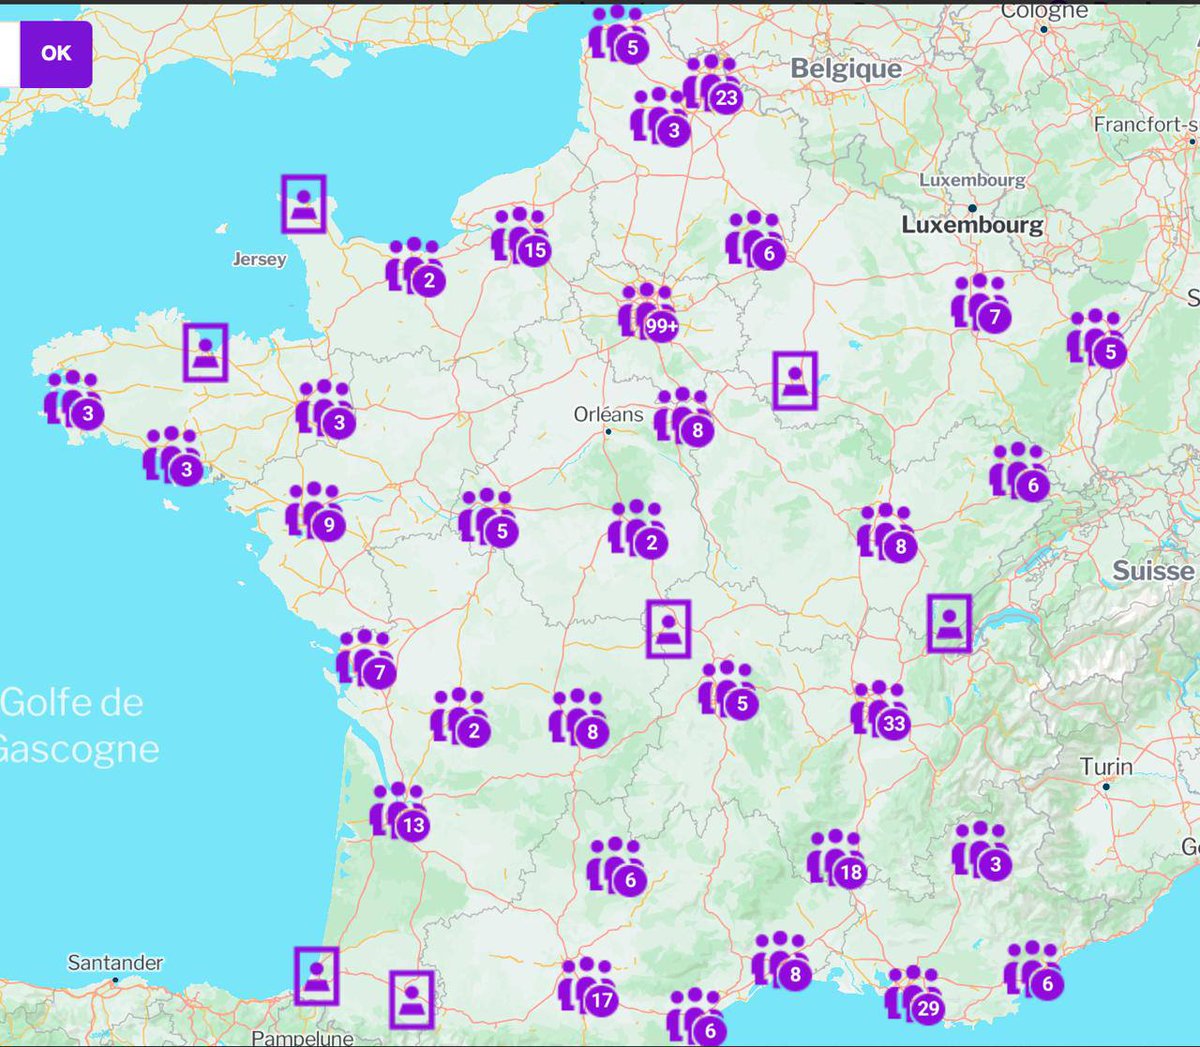Image resolution: width=1200 pixels, height=1047 pixels.
Task: Open the single-person marker above Pampelune
Action: (x=318, y=975)
